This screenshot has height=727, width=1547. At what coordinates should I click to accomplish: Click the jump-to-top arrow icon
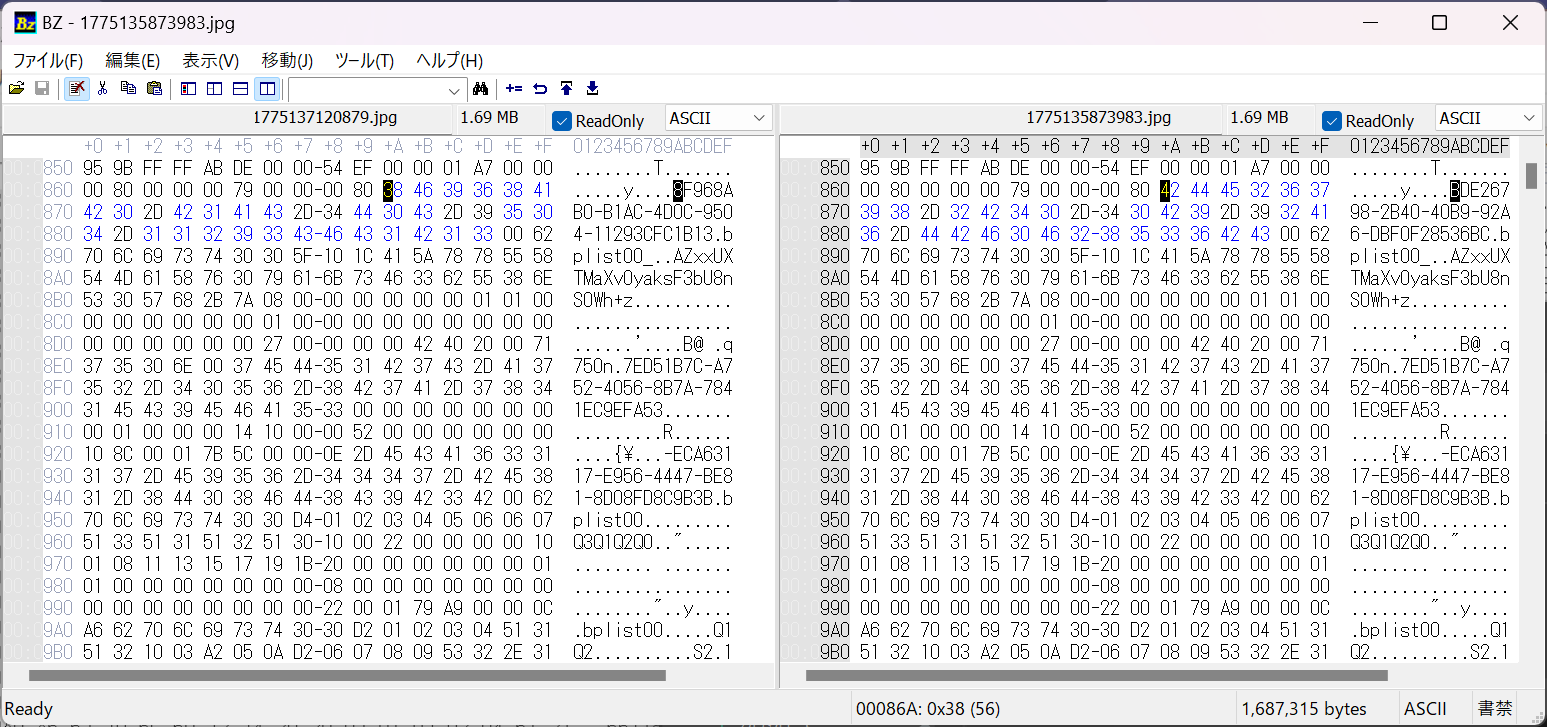point(566,89)
